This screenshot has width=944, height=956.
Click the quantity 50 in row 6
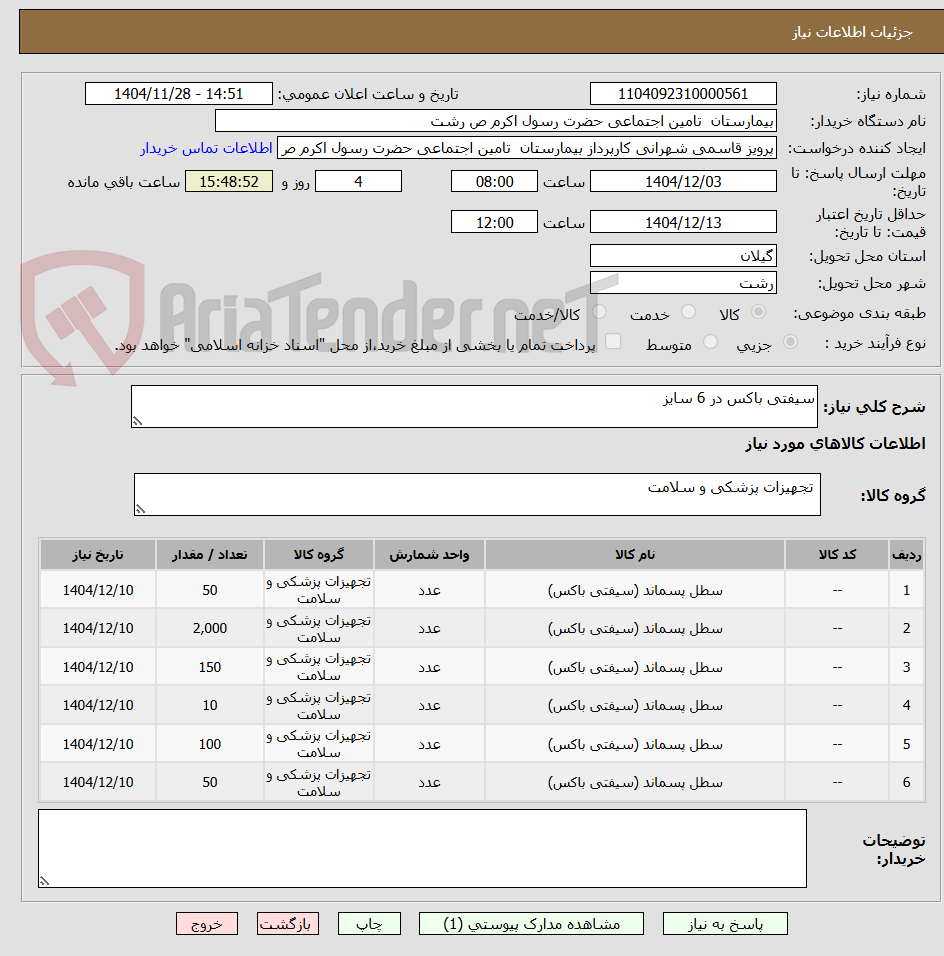point(210,782)
